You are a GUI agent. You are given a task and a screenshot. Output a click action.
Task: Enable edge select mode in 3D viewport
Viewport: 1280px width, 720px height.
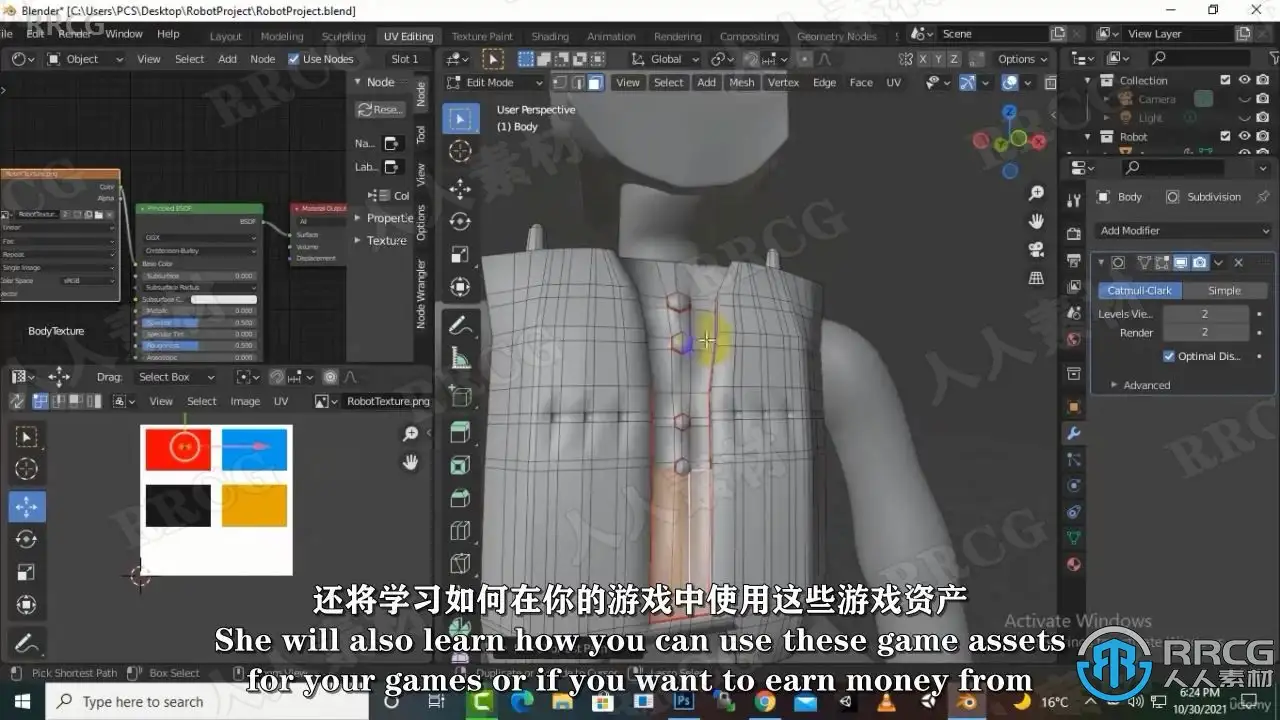click(578, 83)
